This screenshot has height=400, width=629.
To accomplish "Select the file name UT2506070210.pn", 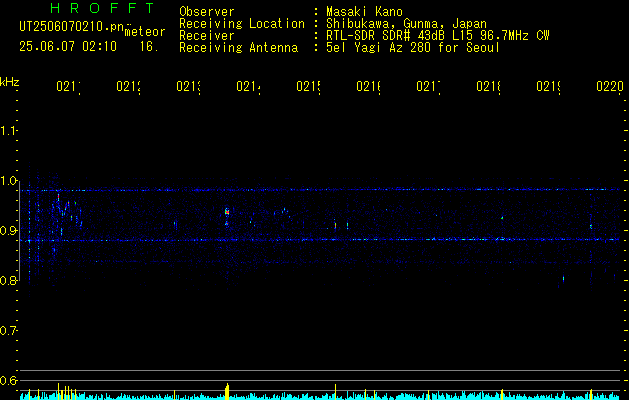I will tap(72, 27).
